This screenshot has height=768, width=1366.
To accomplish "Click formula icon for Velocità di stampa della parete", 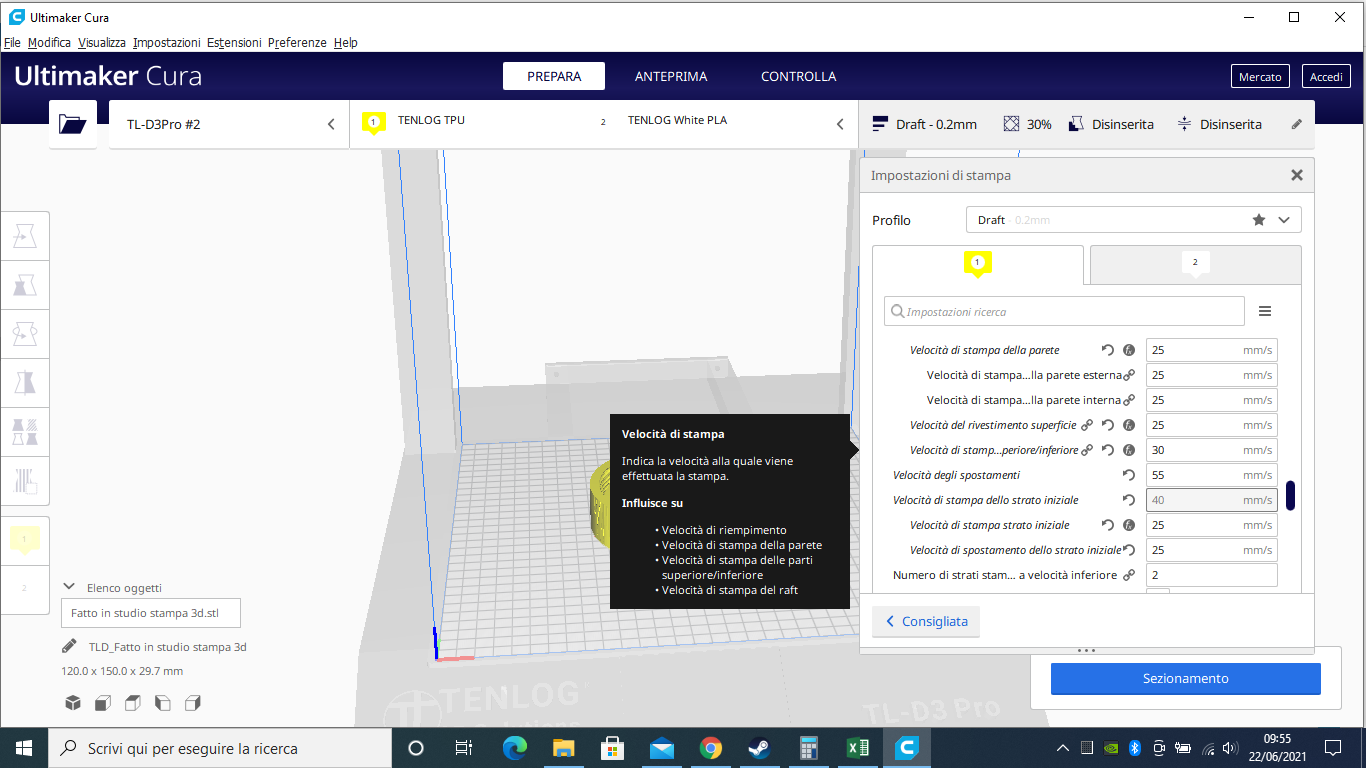I will point(1129,350).
